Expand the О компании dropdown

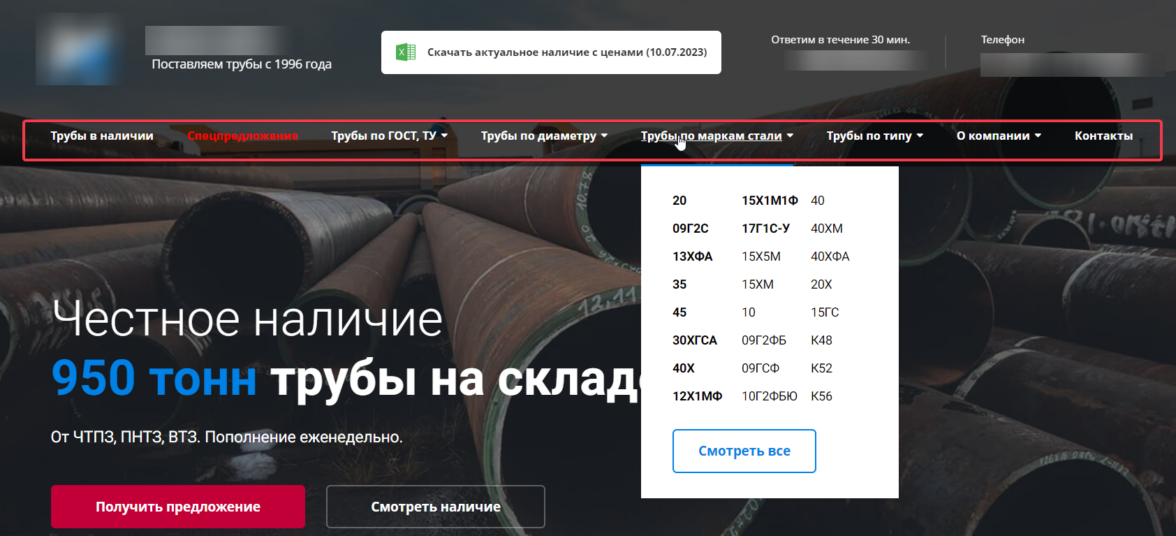click(999, 136)
